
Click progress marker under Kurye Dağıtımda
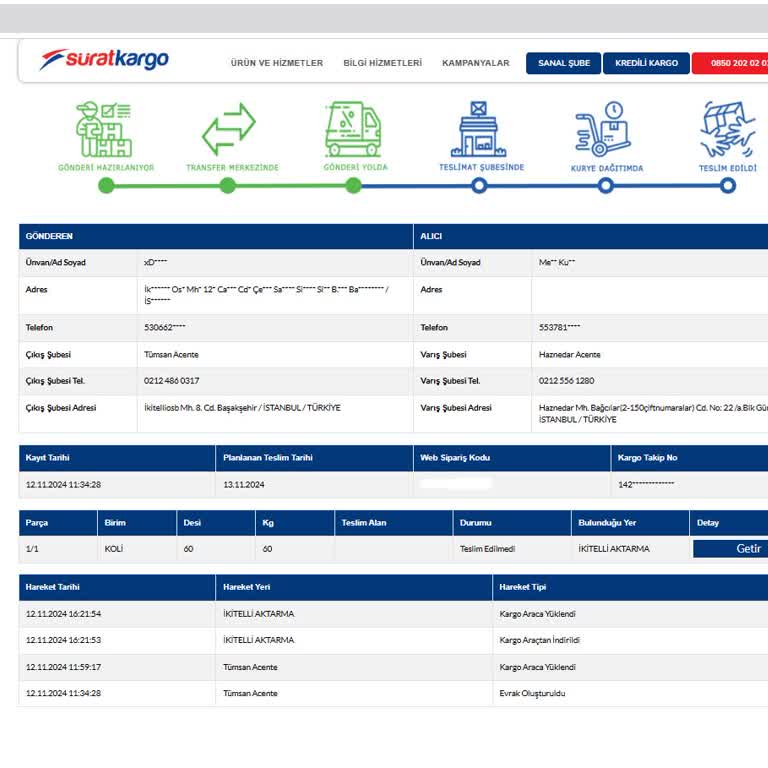pyautogui.click(x=606, y=186)
